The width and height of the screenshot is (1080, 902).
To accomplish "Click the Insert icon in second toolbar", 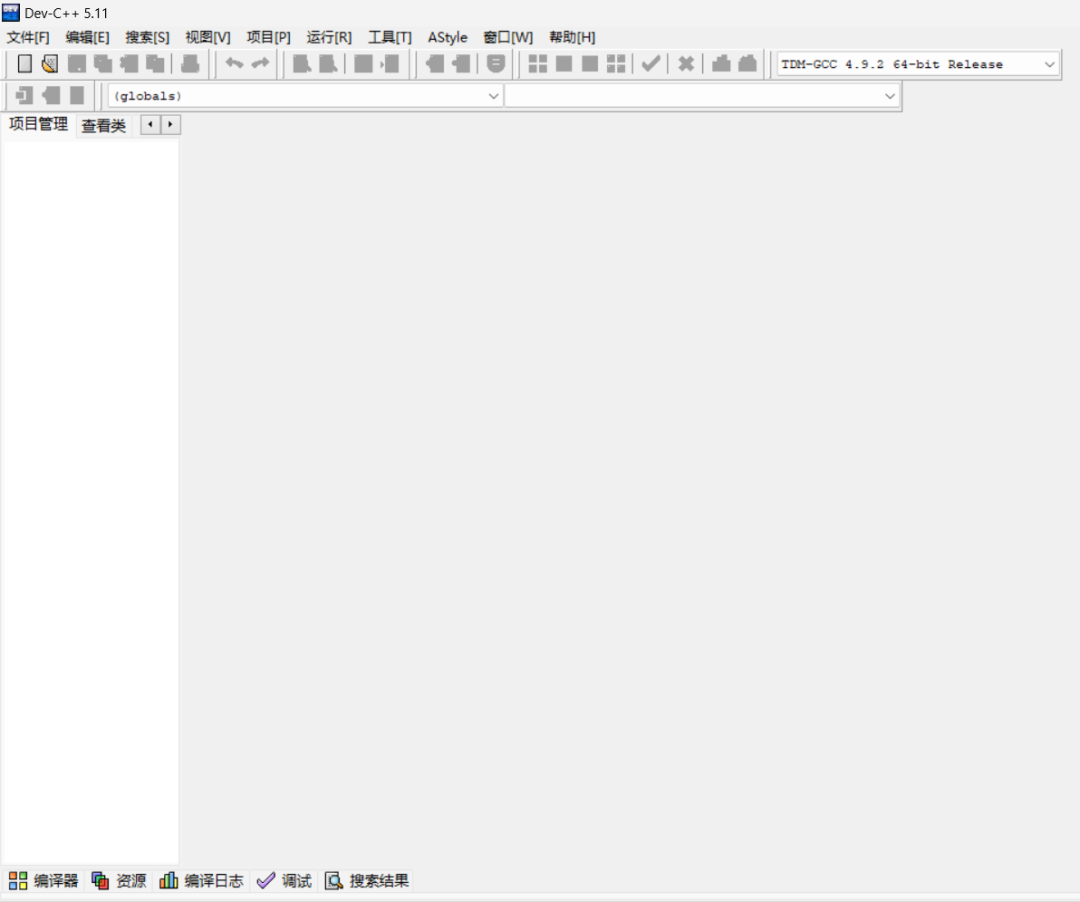I will tap(25, 95).
